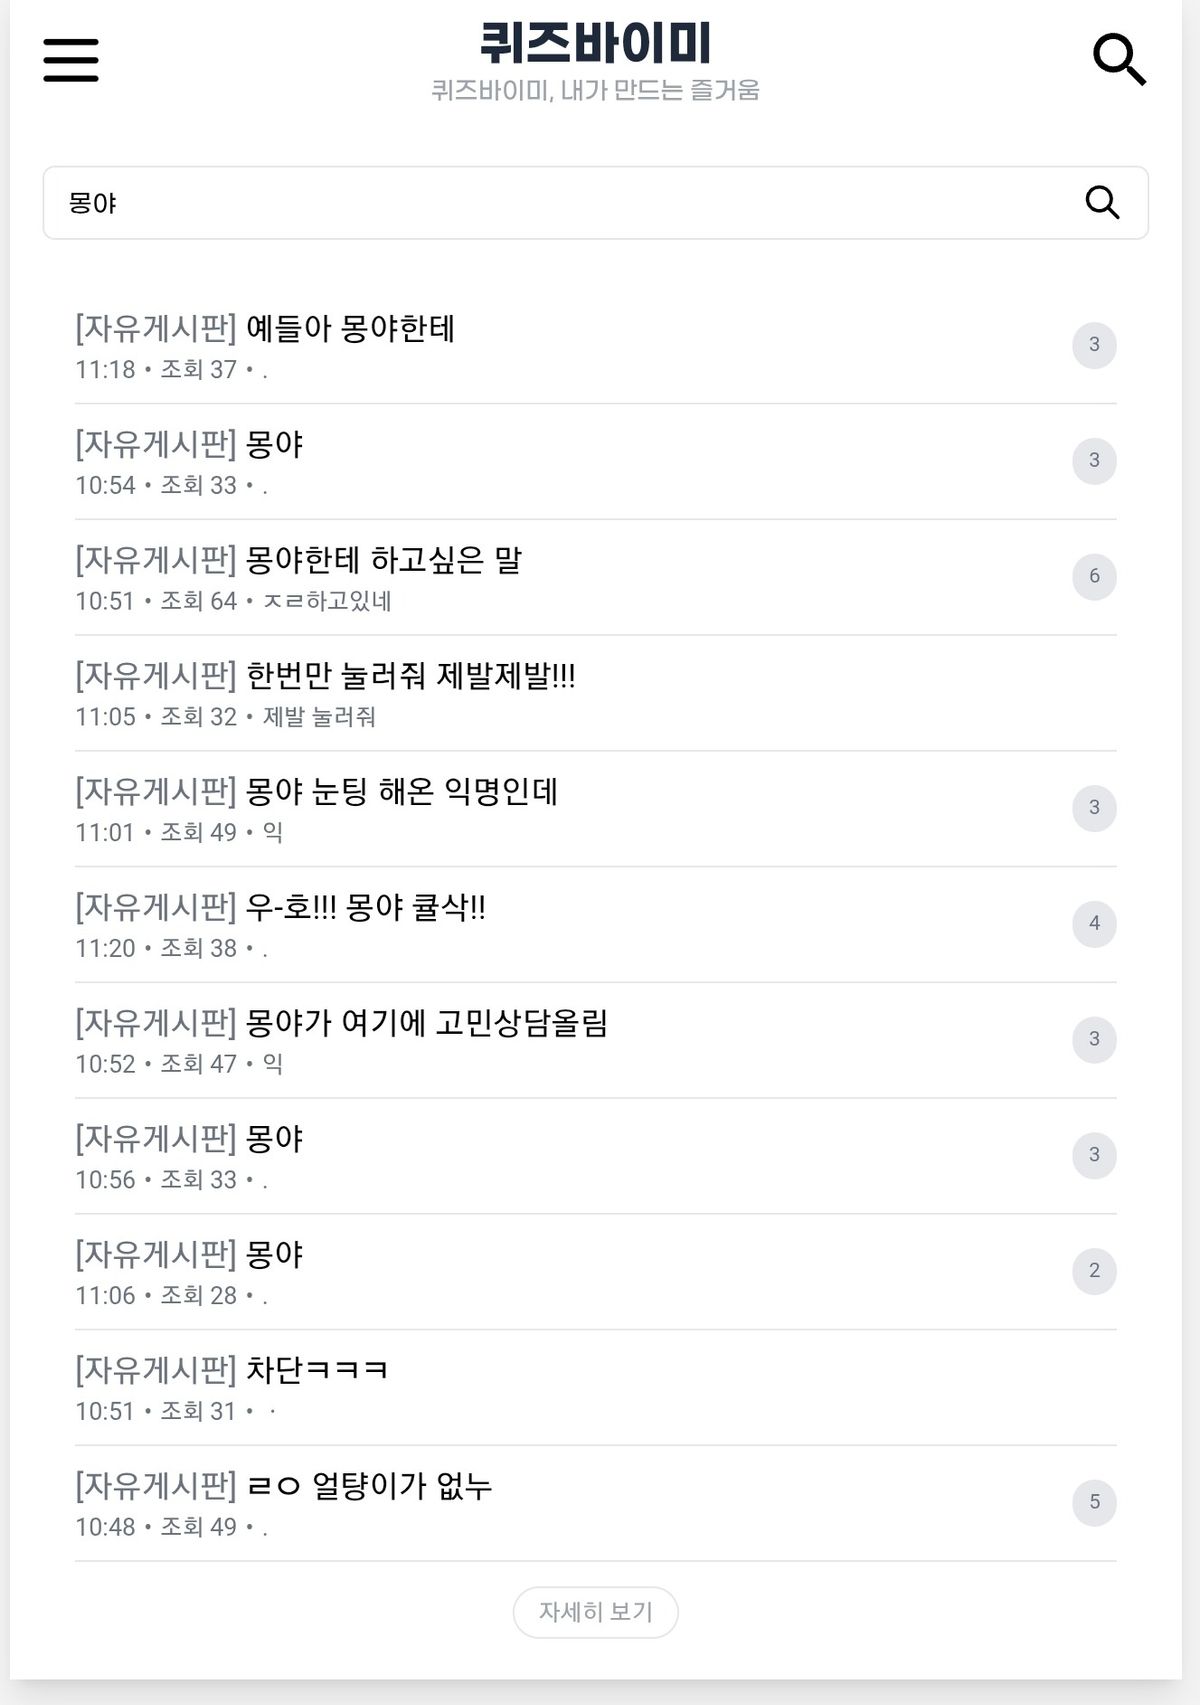
Task: Click comment count badge showing 5
Action: (x=1094, y=1502)
